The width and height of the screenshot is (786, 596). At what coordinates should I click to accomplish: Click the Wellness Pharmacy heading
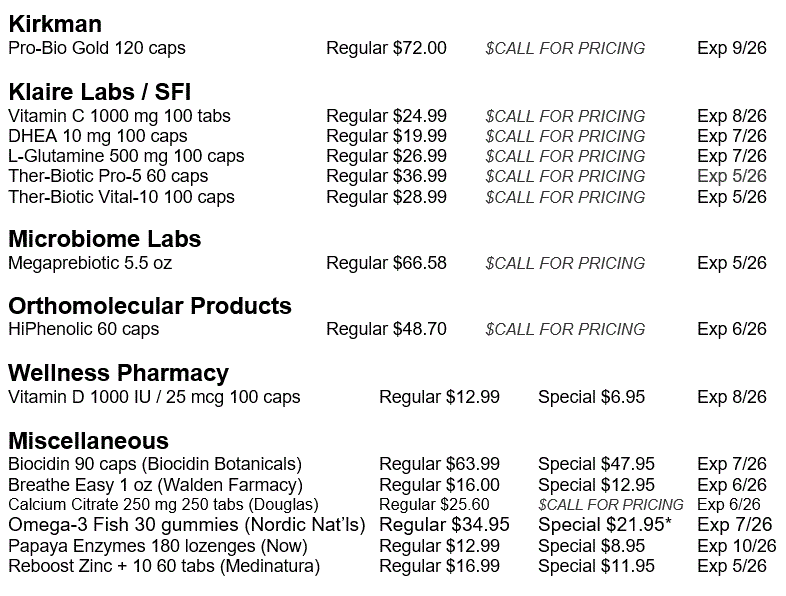point(118,373)
